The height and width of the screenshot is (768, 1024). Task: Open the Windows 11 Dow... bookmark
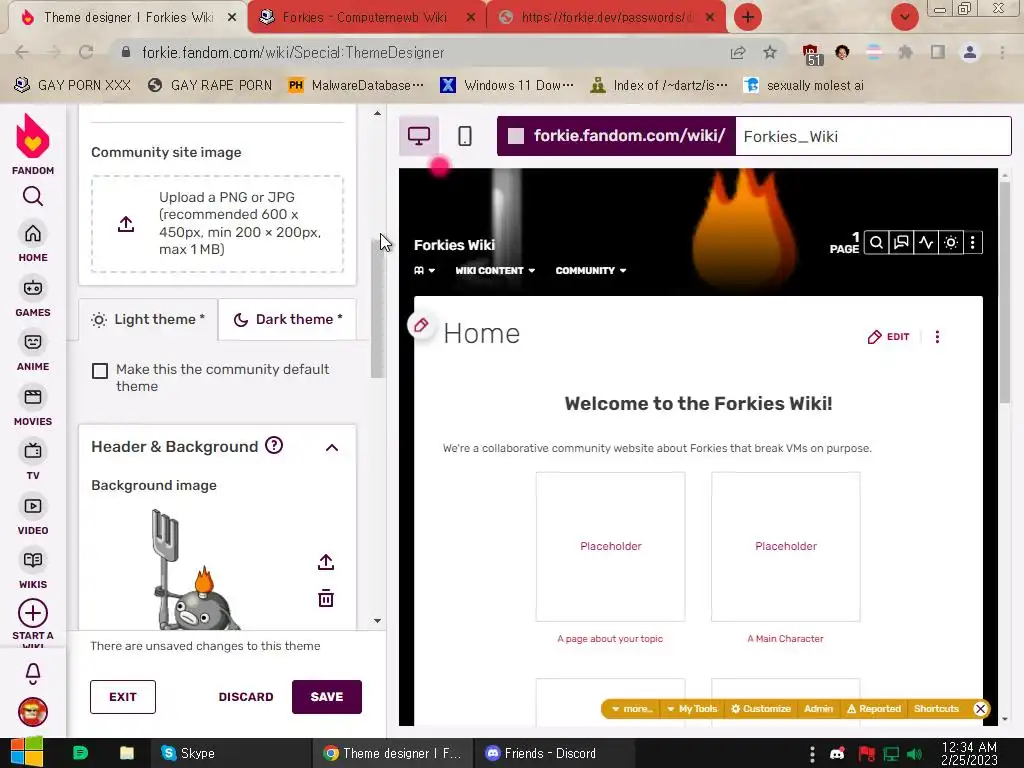507,85
